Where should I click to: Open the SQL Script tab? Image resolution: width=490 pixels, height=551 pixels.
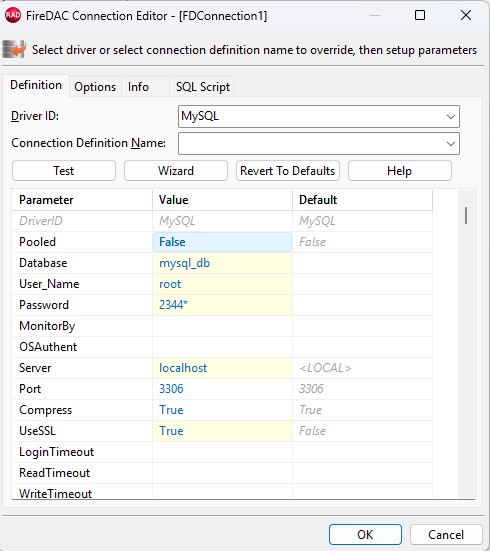pos(203,87)
